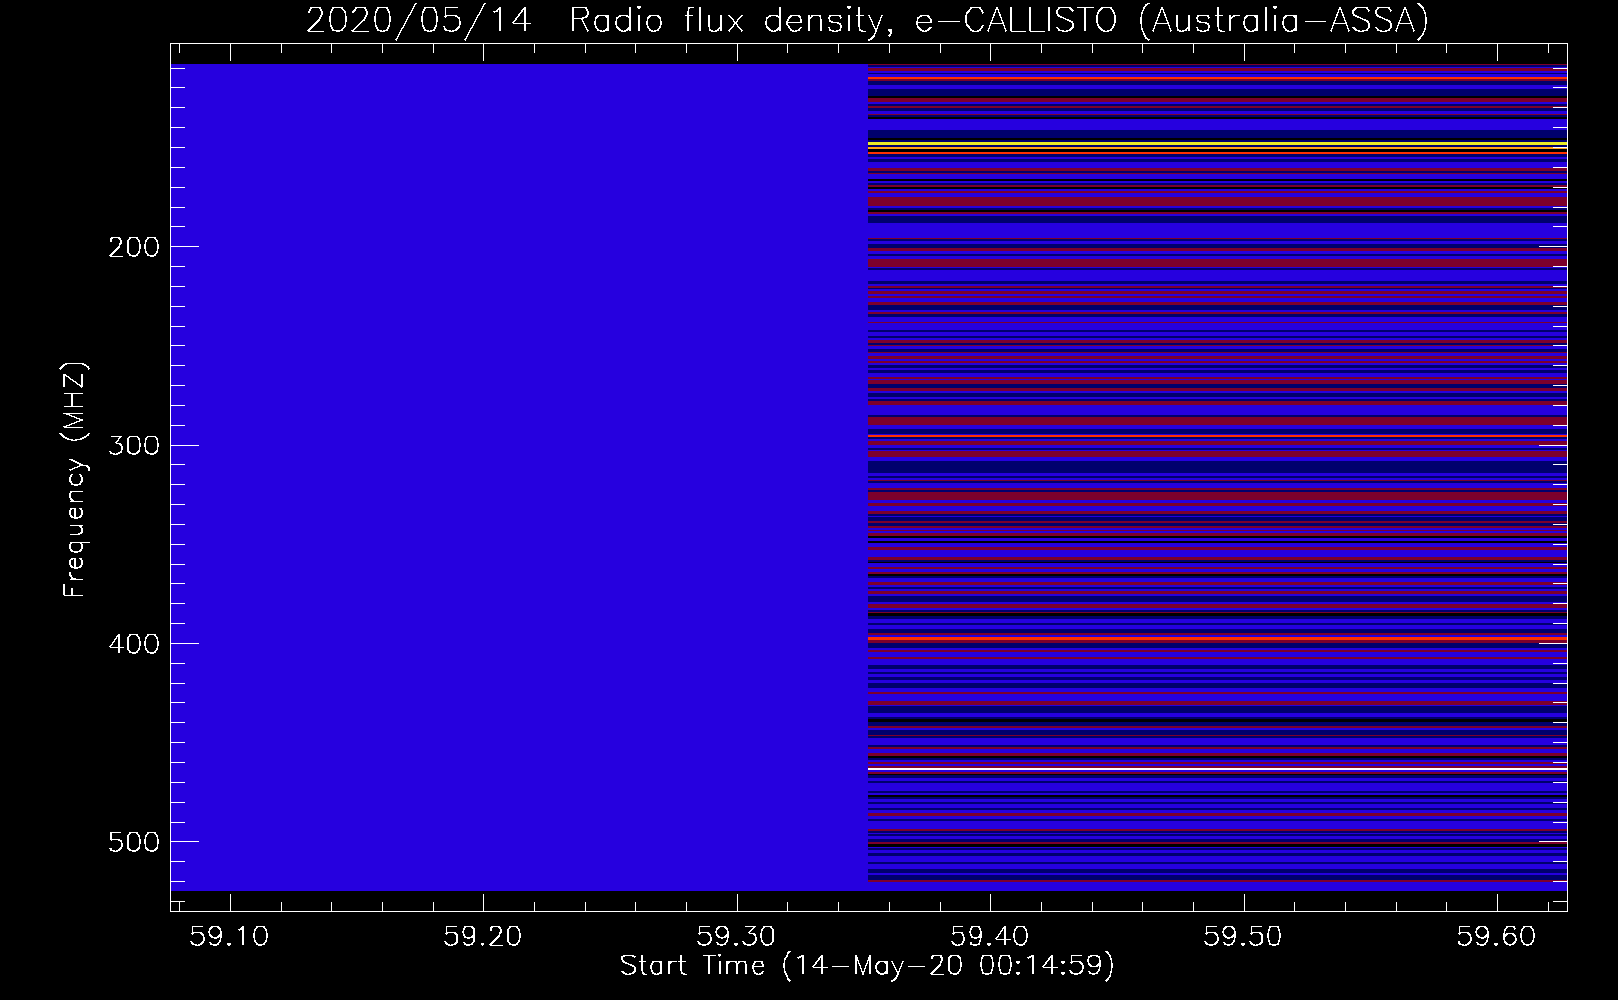Viewport: 1618px width, 1000px height.
Task: Click the plot title '2020/05/14 Radio flux density'
Action: pos(593,20)
